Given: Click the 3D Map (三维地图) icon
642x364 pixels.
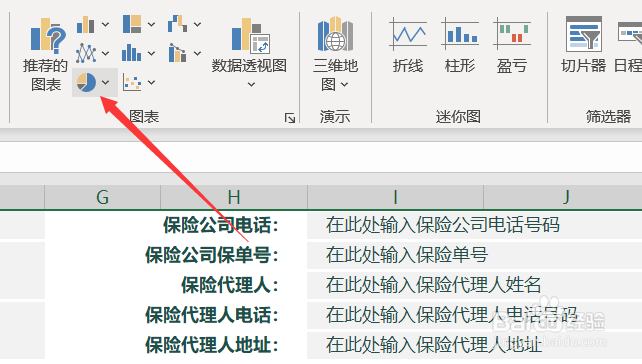Looking at the screenshot, I should point(335,34).
